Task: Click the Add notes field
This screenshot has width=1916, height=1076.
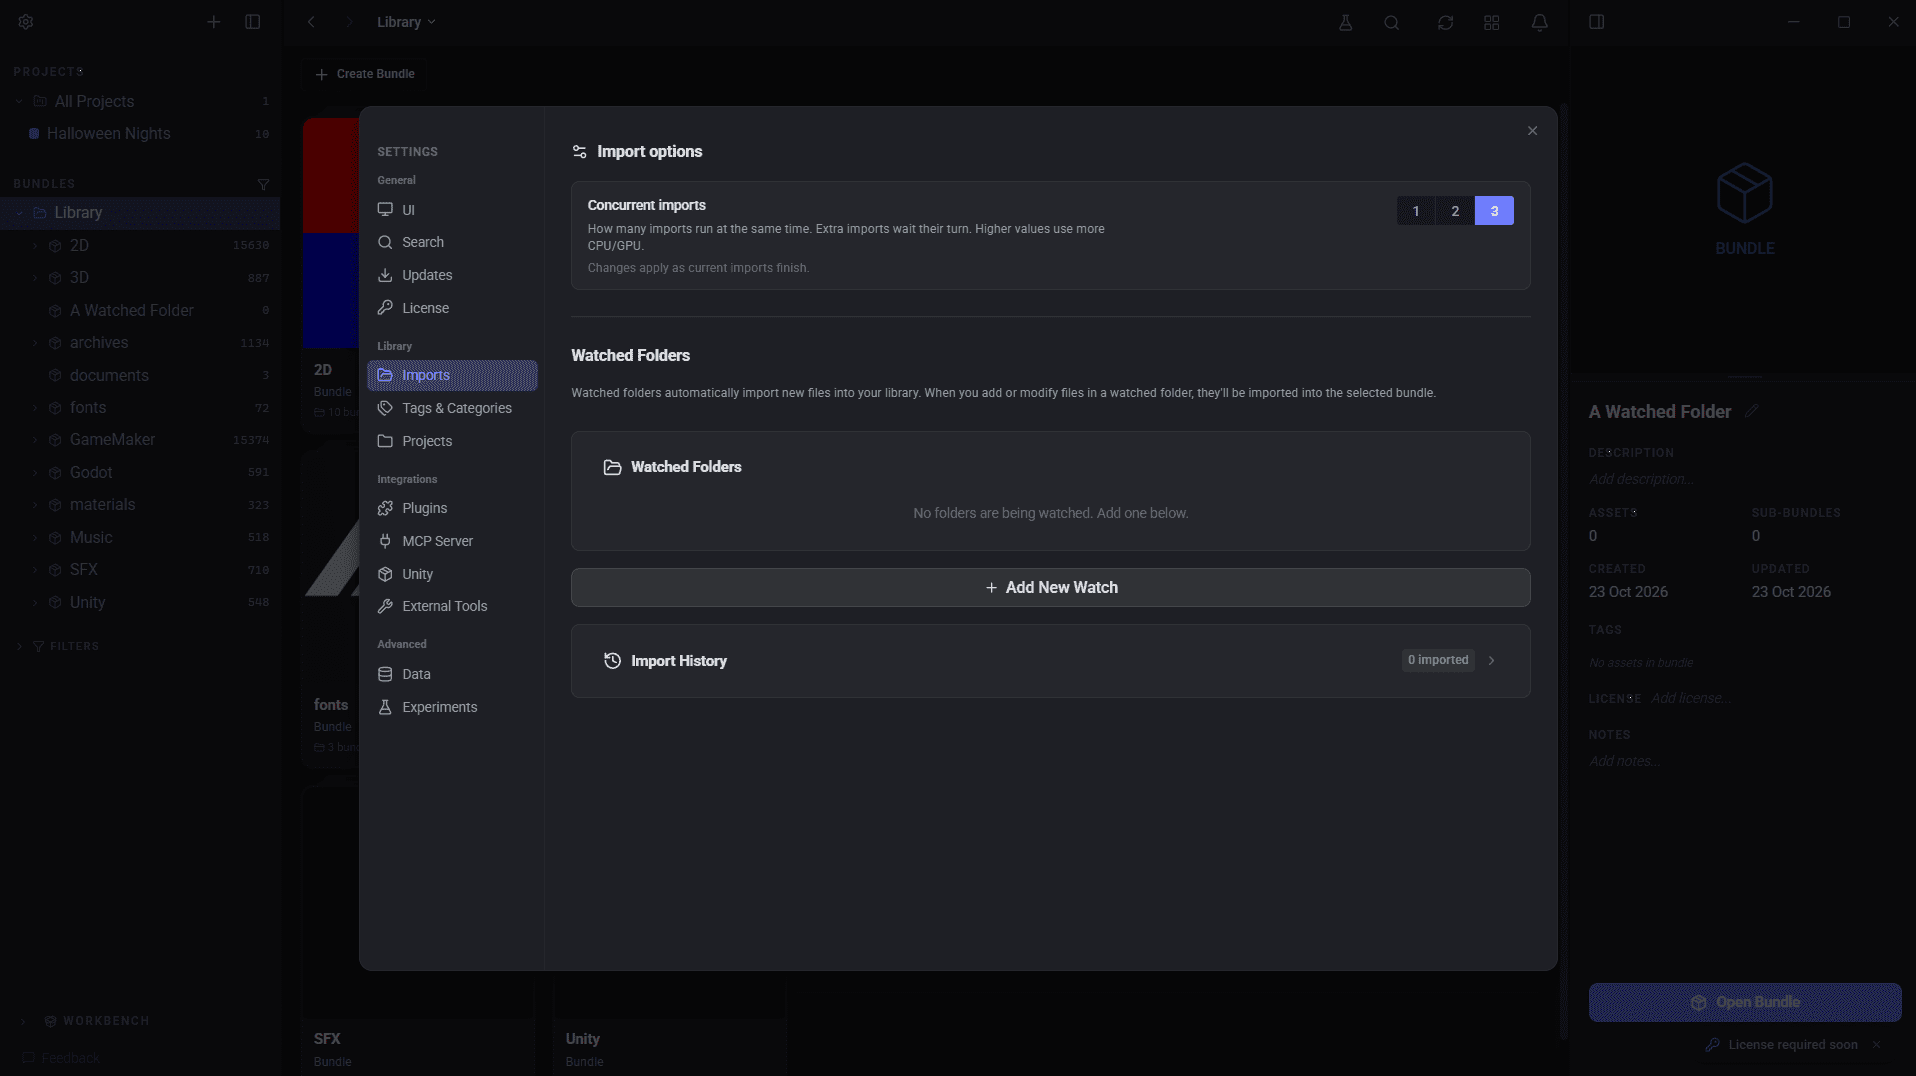Action: coord(1625,761)
